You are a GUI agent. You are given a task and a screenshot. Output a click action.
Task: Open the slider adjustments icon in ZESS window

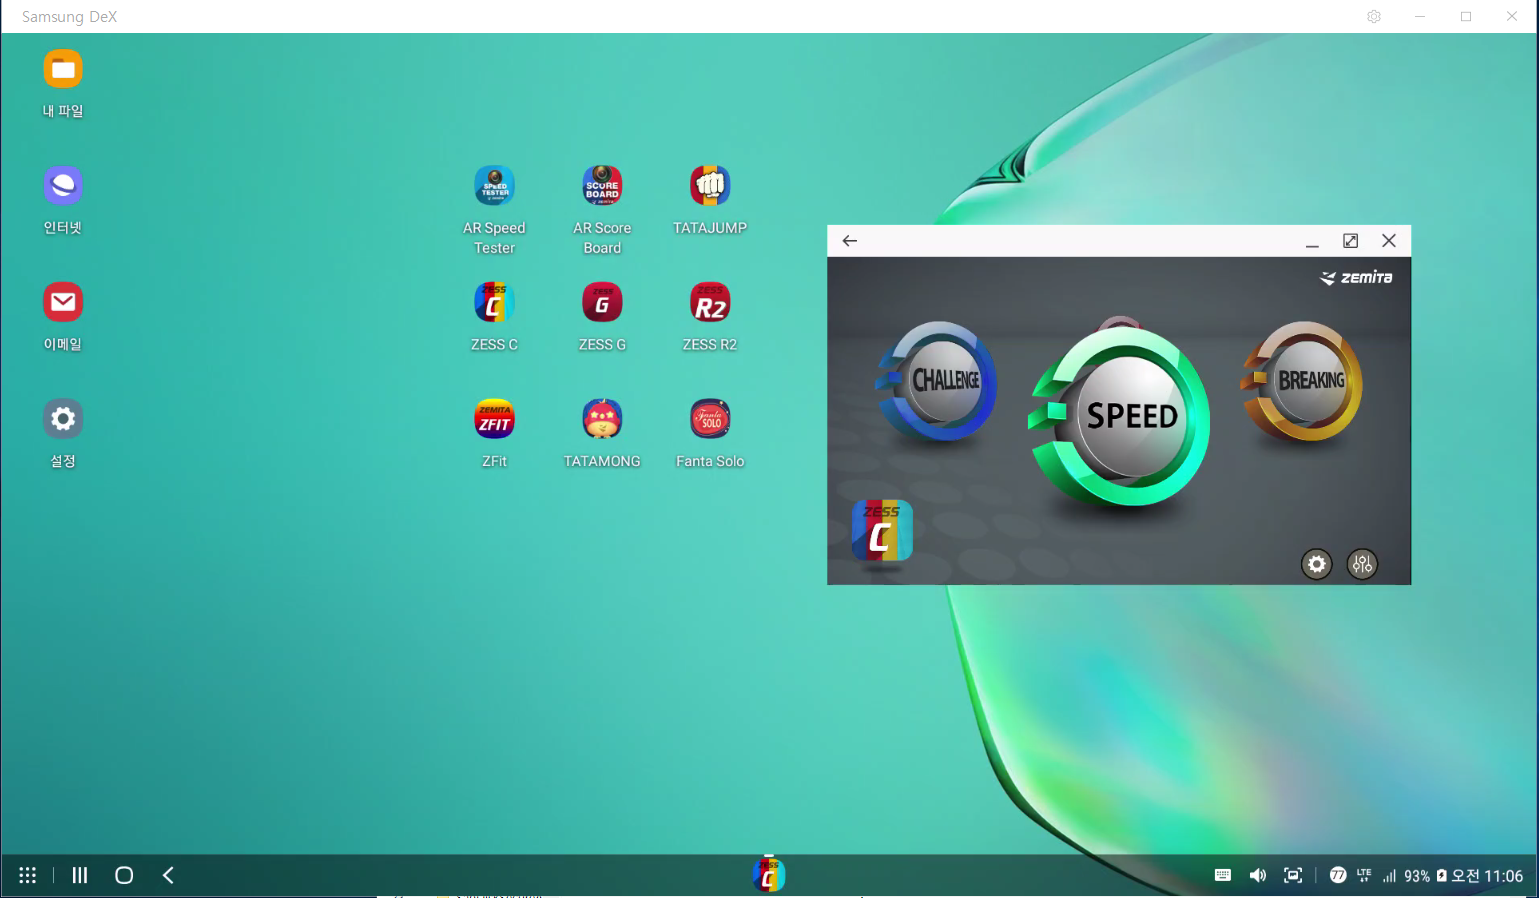[1362, 564]
